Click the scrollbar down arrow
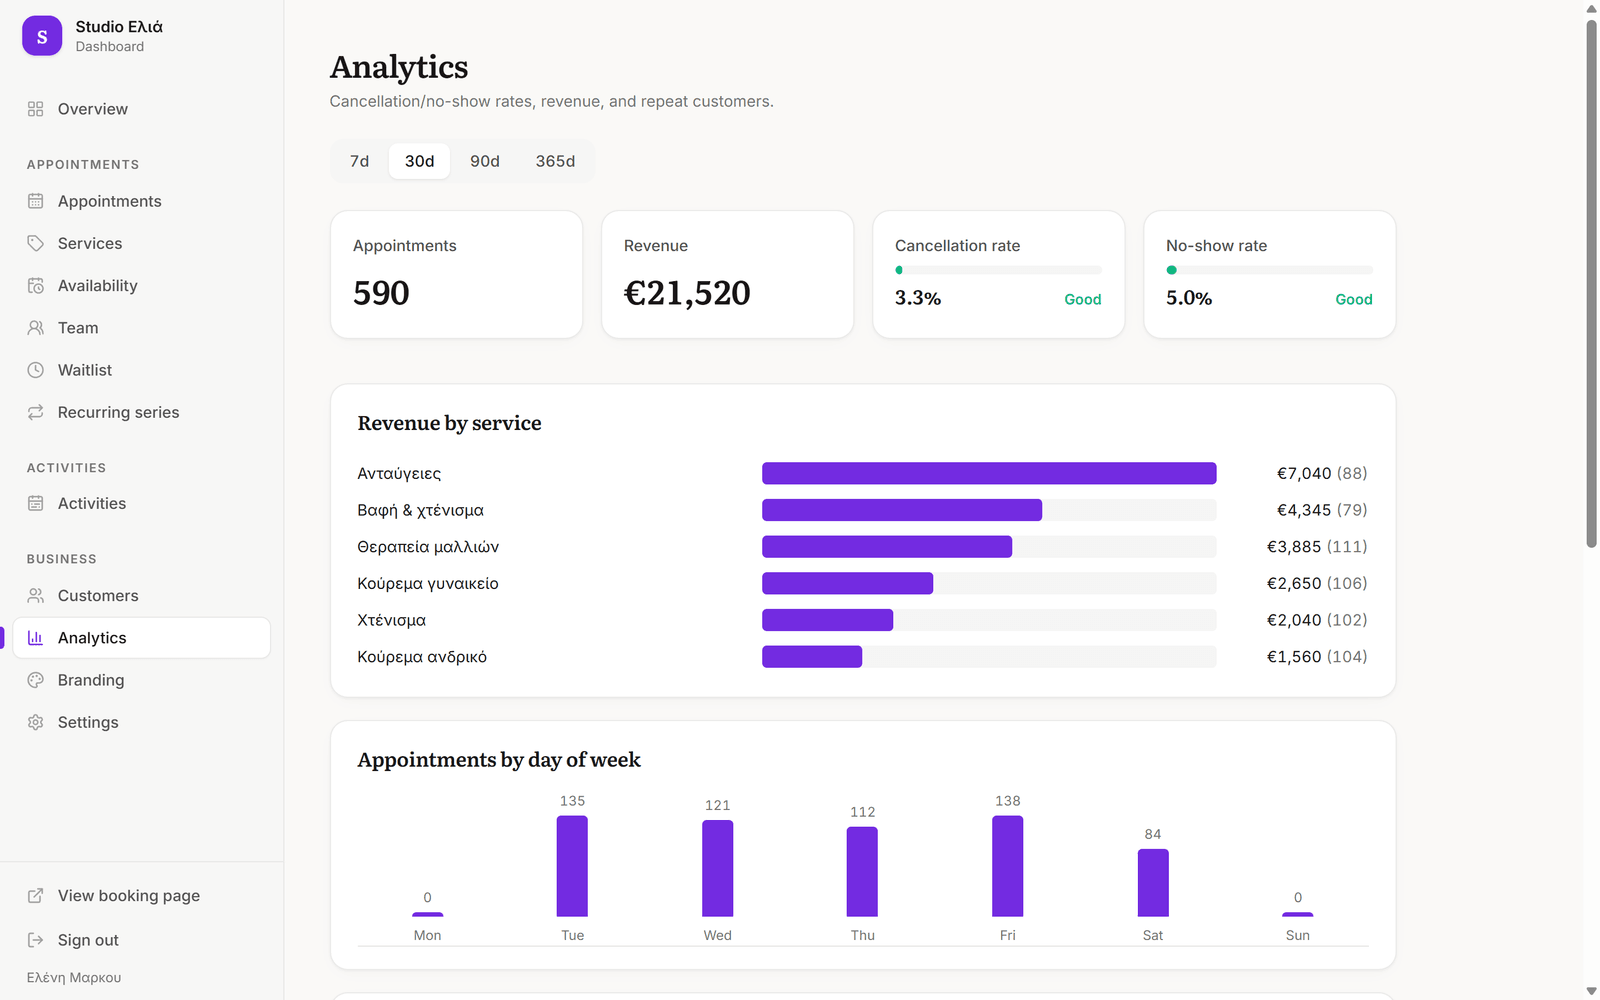 coord(1591,991)
